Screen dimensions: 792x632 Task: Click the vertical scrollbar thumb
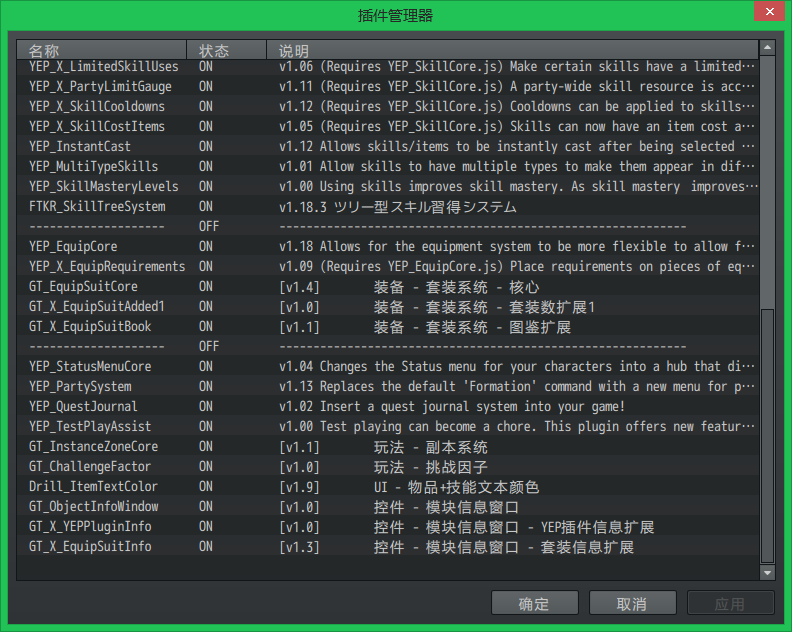[x=767, y=435]
